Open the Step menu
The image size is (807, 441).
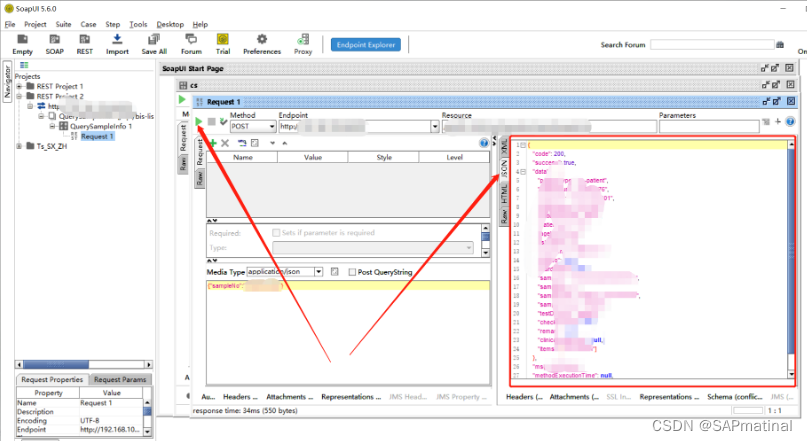click(x=112, y=24)
